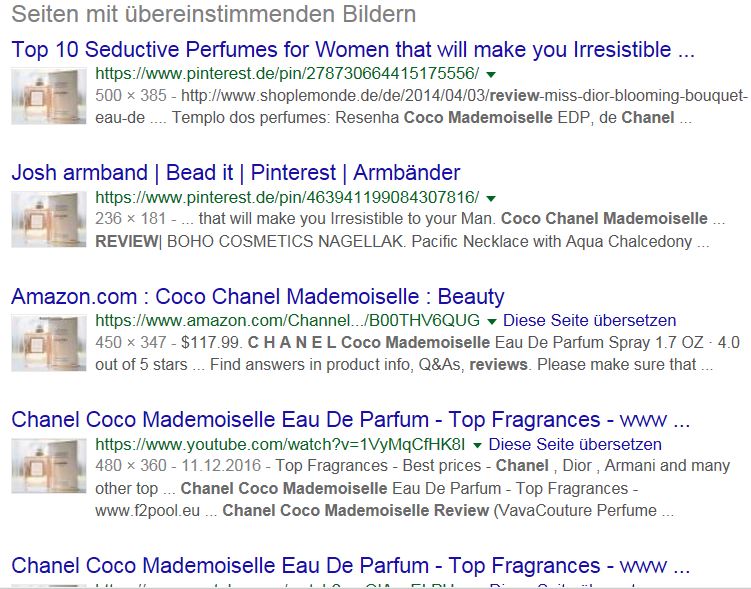This screenshot has height=589, width=751.
Task: Expand dropdown arrow next to pinterest.de/pin/463941199084307816 URL
Action: (491, 198)
